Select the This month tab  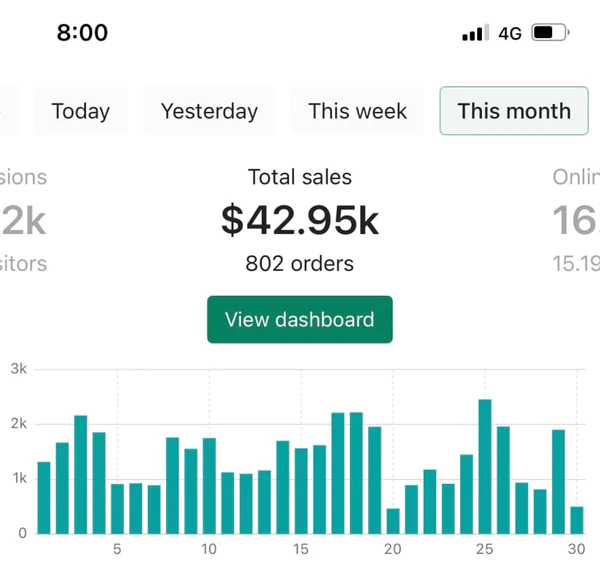point(514,111)
